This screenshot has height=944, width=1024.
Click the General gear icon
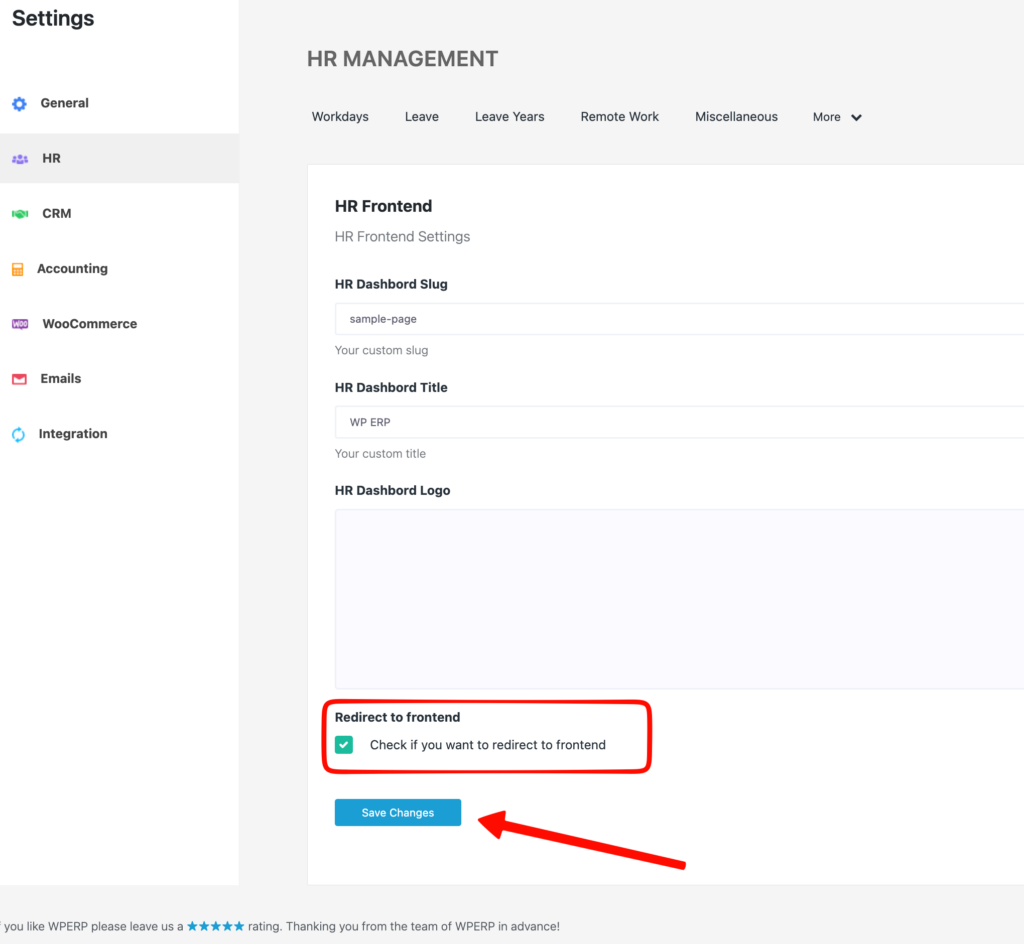click(x=19, y=104)
